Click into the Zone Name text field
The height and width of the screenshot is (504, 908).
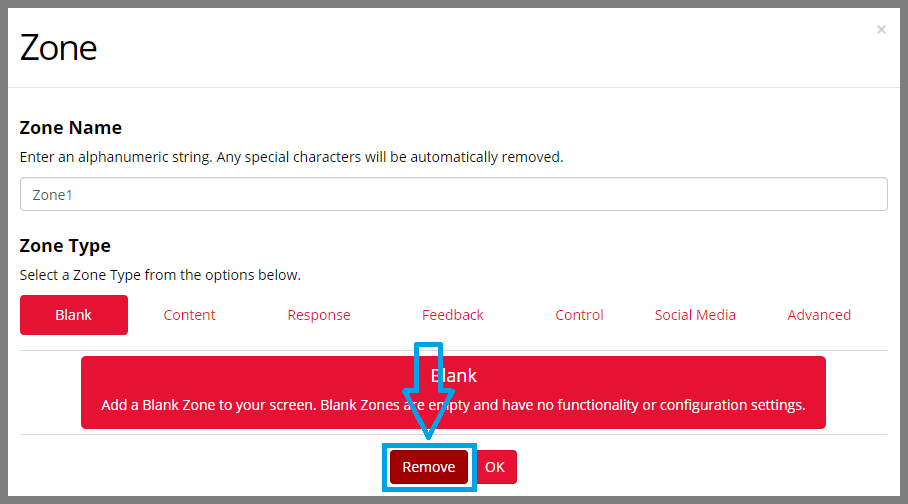click(x=453, y=195)
